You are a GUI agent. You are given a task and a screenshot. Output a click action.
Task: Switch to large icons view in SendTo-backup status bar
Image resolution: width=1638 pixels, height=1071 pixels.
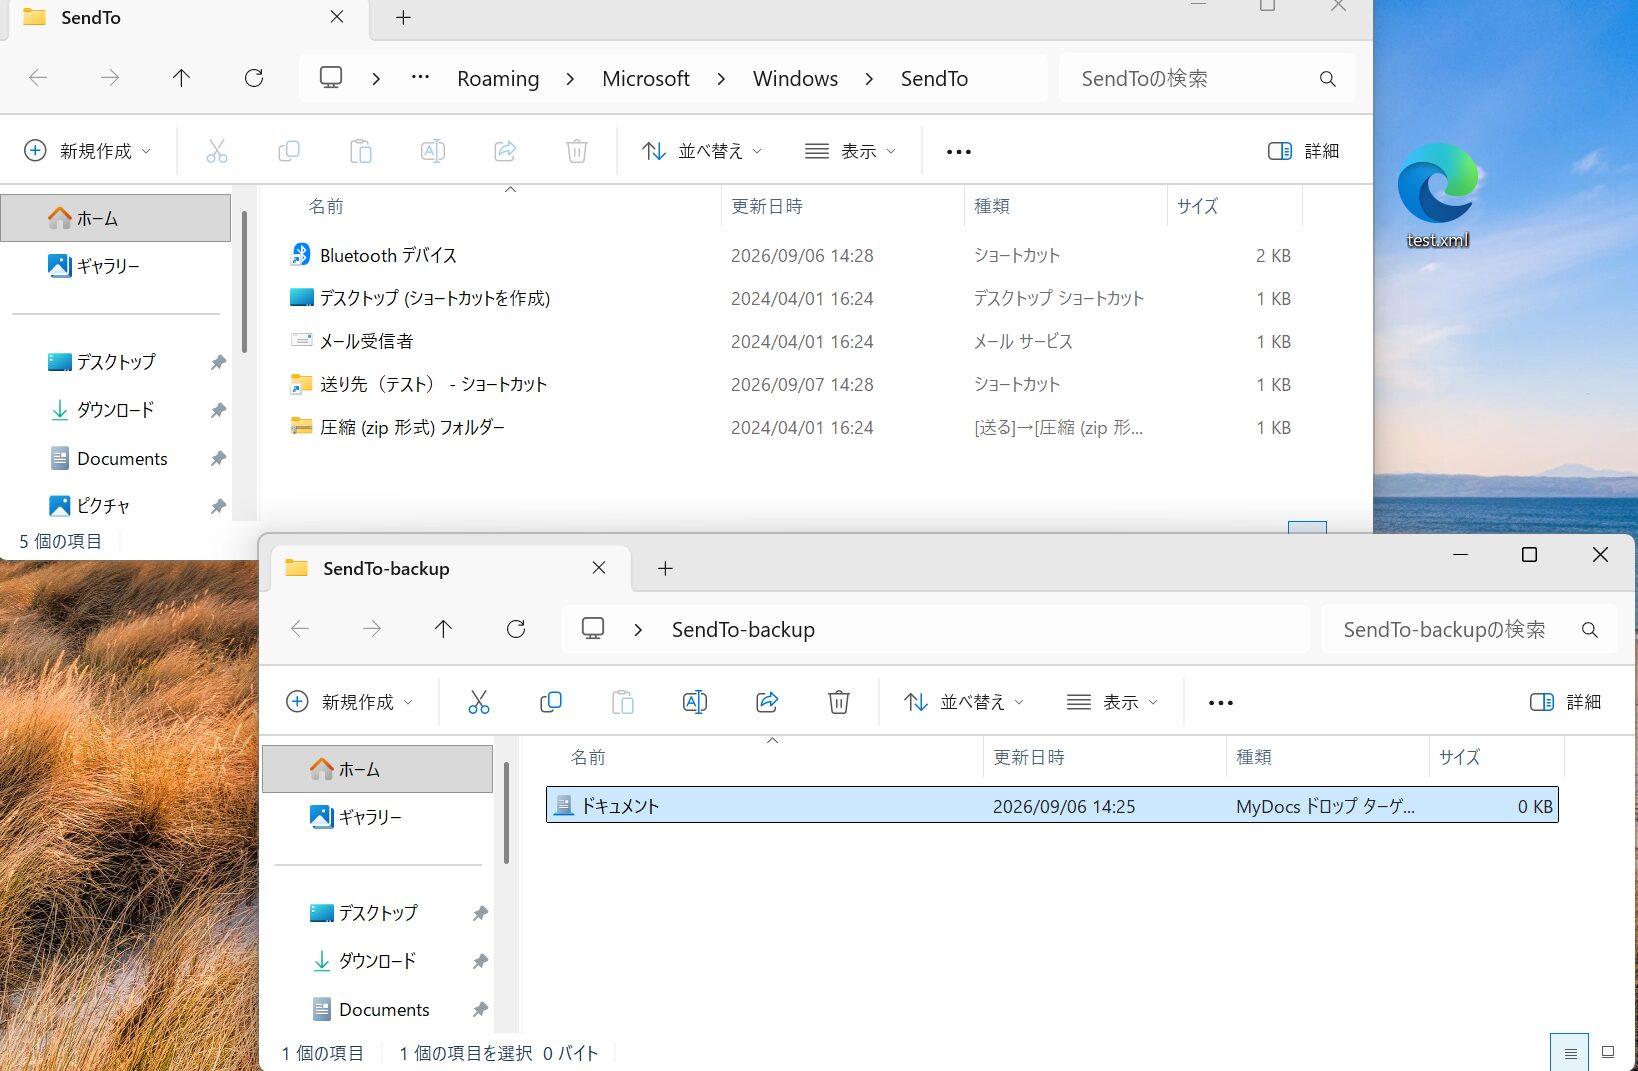click(1608, 1052)
